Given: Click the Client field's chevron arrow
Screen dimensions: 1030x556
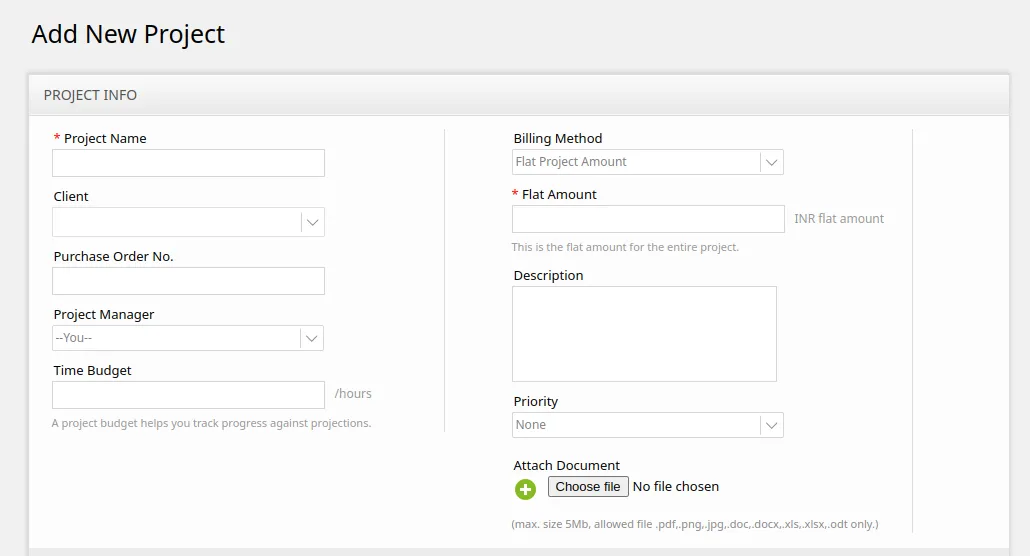Looking at the screenshot, I should pyautogui.click(x=313, y=222).
